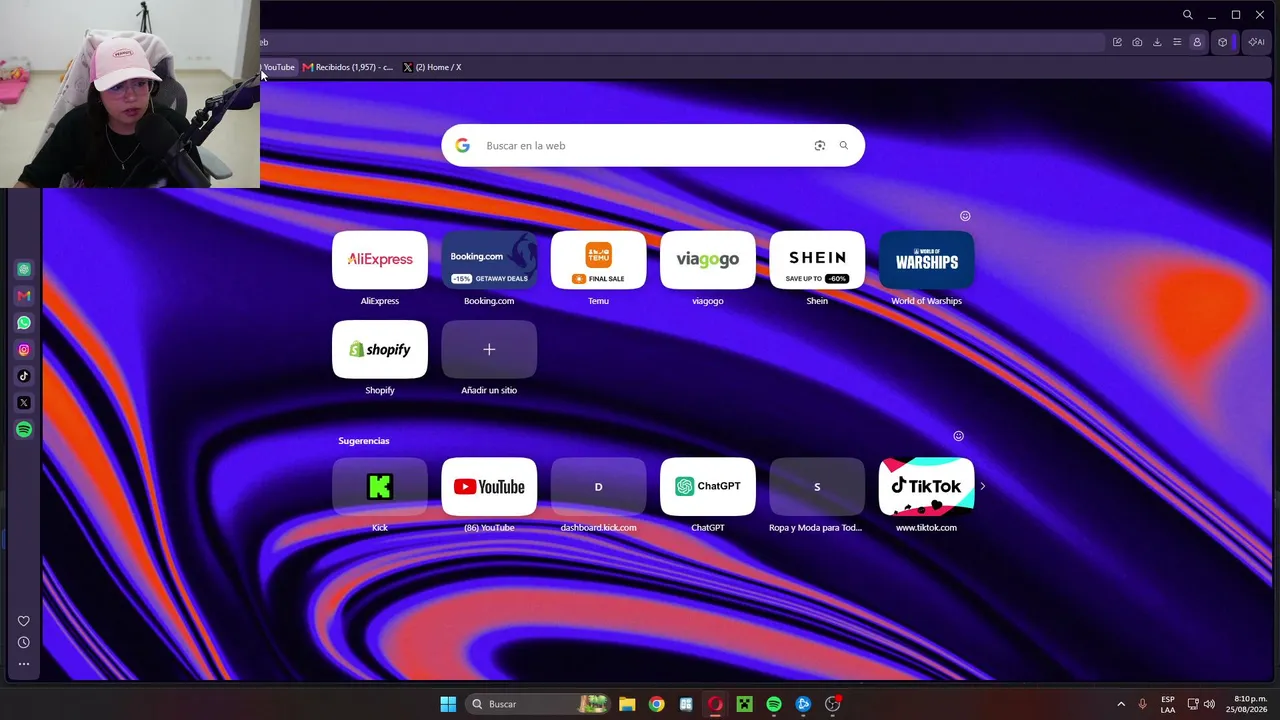
Task: Open the dashboard.kick.com suggestion tile
Action: pos(598,487)
